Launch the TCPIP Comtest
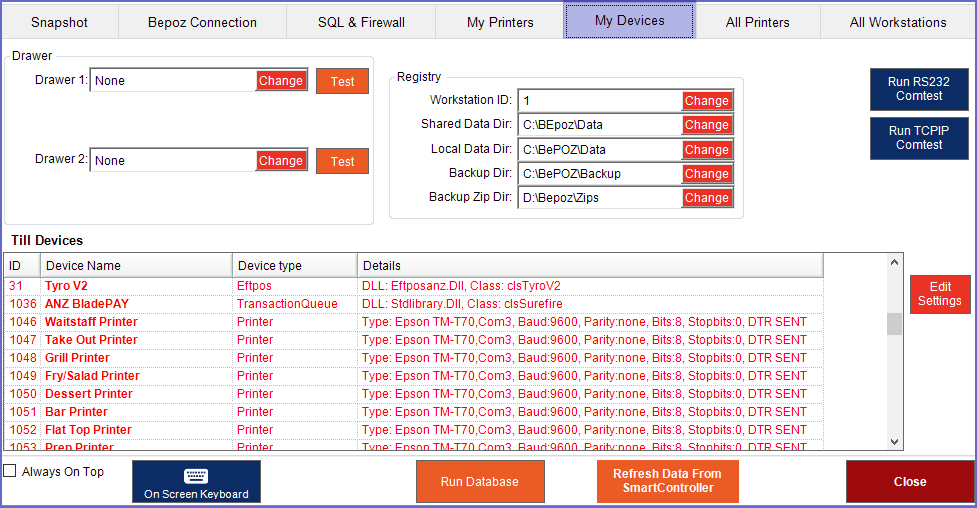Image resolution: width=977 pixels, height=508 pixels. pyautogui.click(x=918, y=138)
